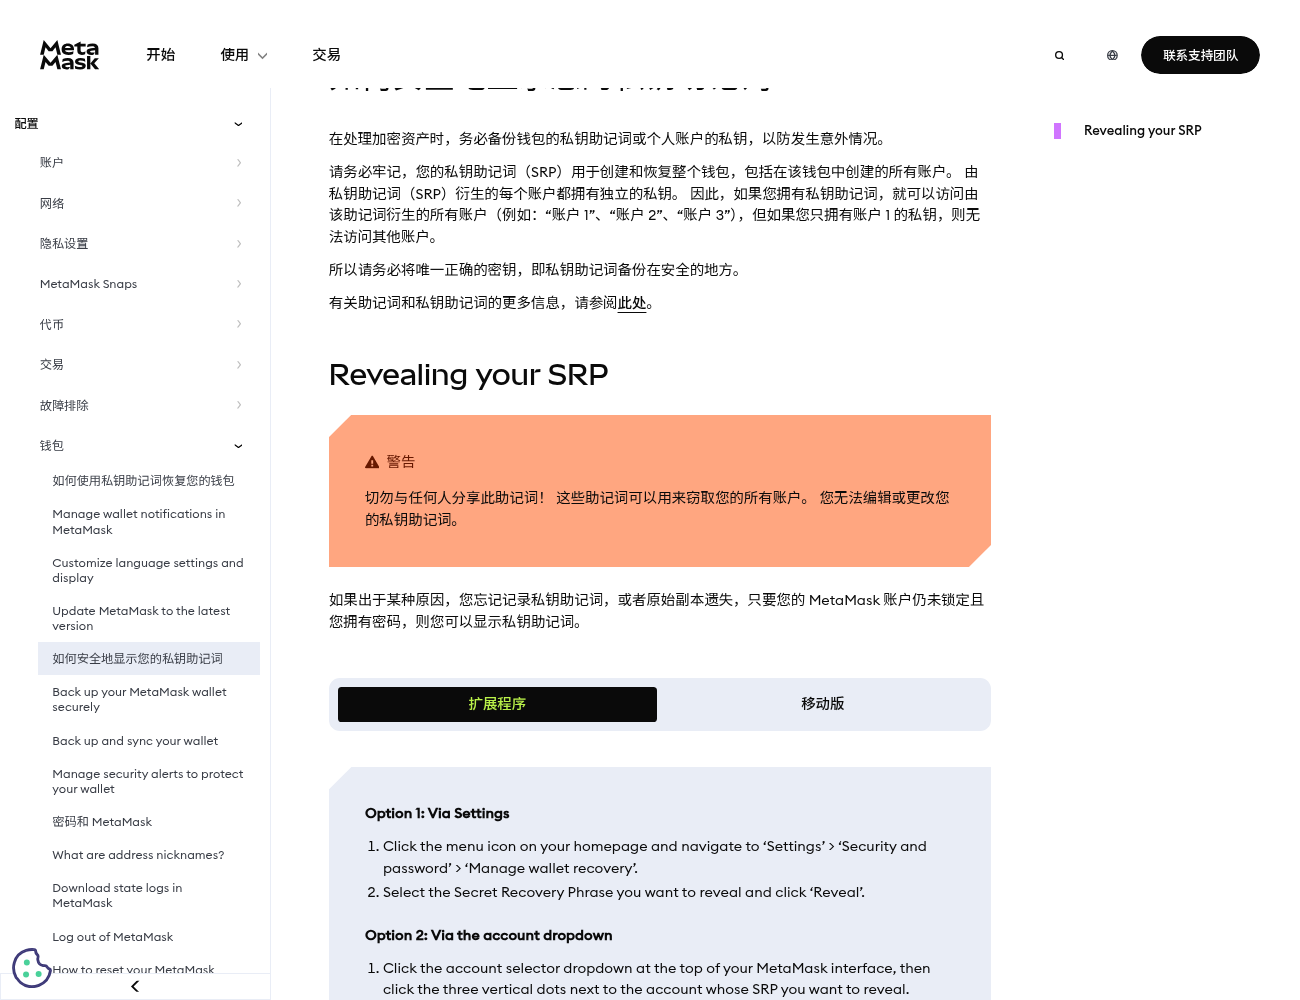Expand the 账户 sidebar category
1300x1000 pixels.
[x=141, y=163]
